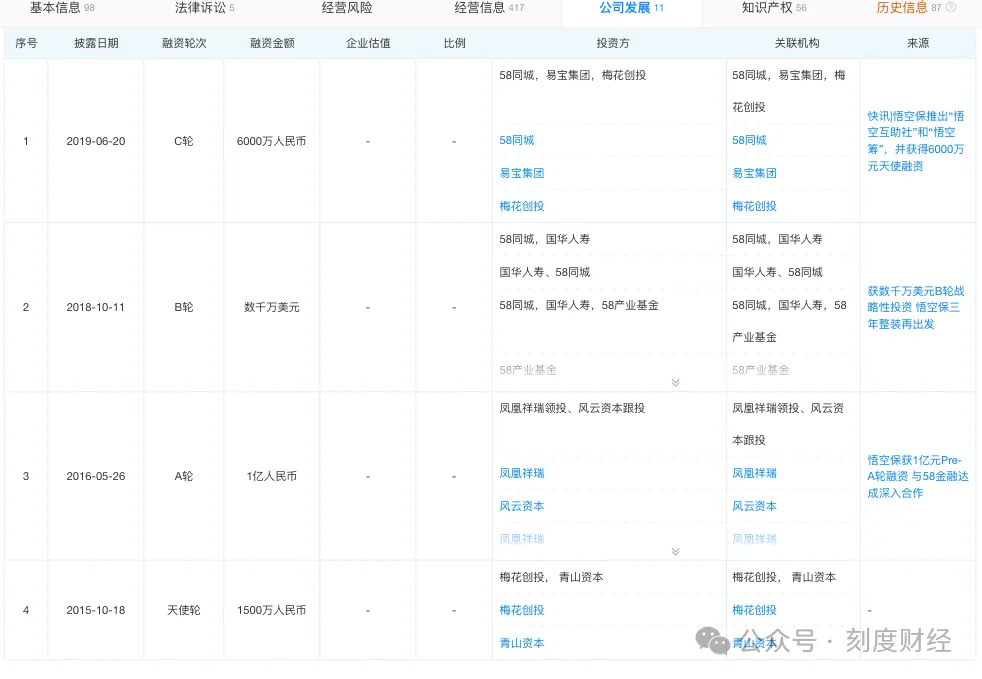Select 凤凰祥瑞领投、风云资本跟投 text in 投资方 column

point(572,408)
